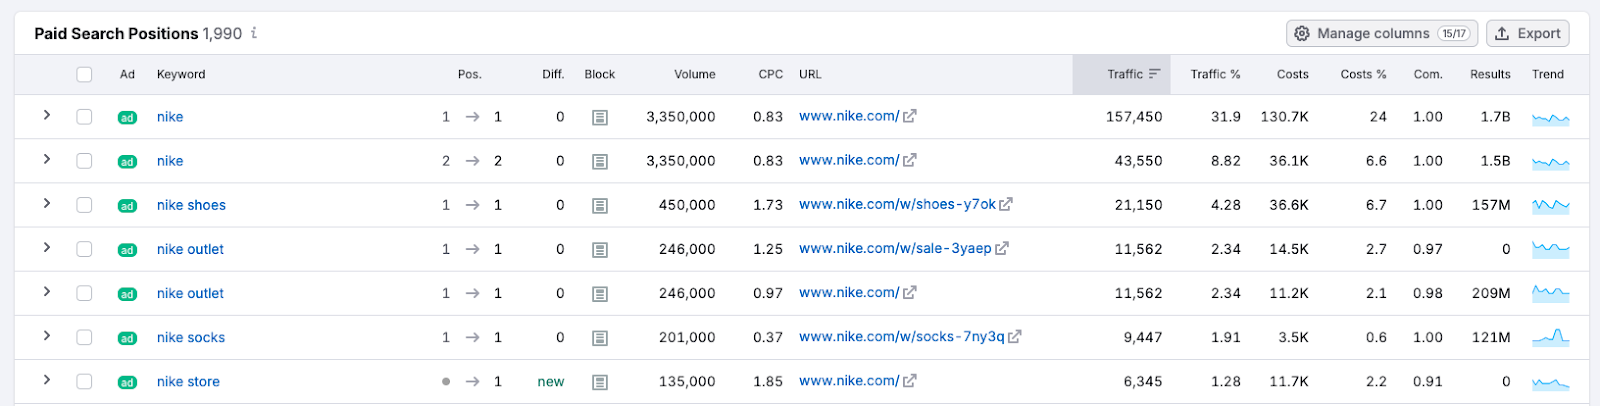Open the nike shoes URL external link icon
The image size is (1600, 406).
(x=1006, y=205)
